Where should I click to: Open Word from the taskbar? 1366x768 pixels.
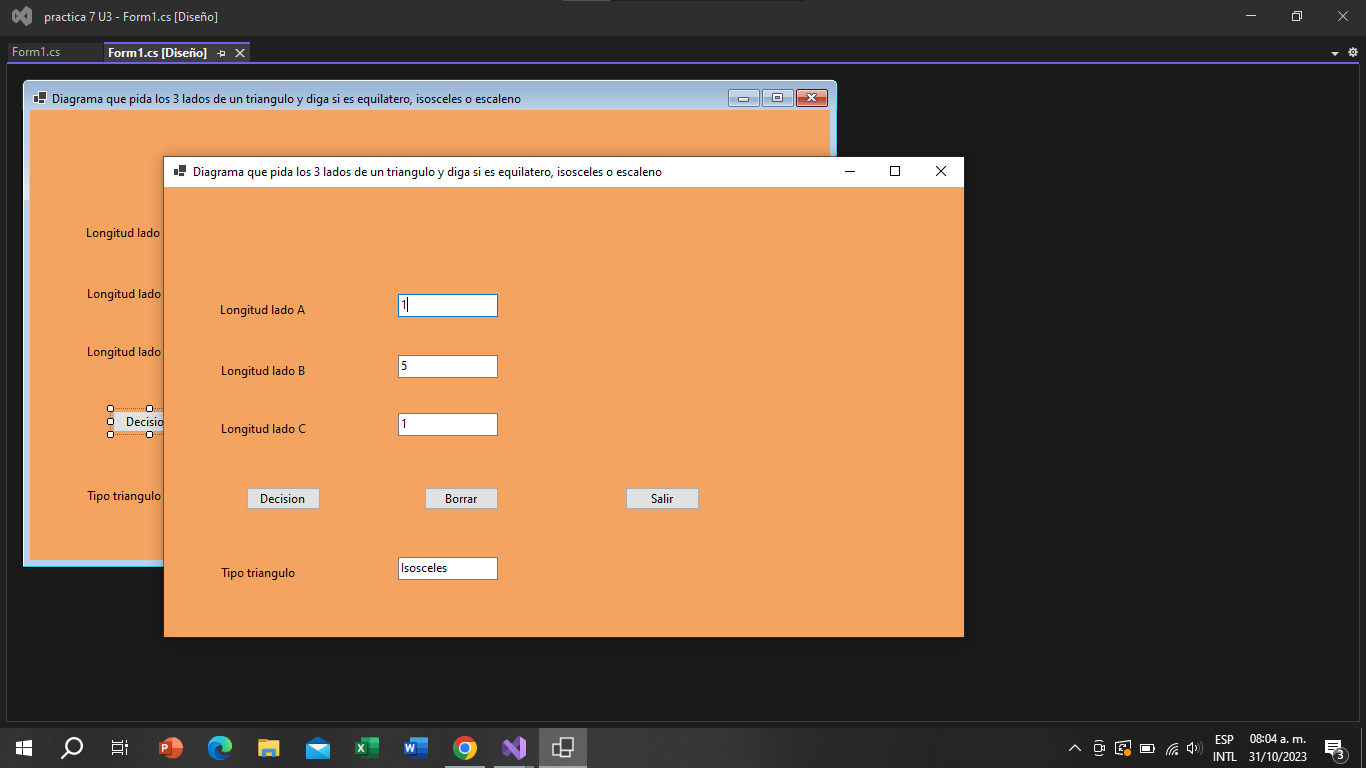[x=416, y=747]
